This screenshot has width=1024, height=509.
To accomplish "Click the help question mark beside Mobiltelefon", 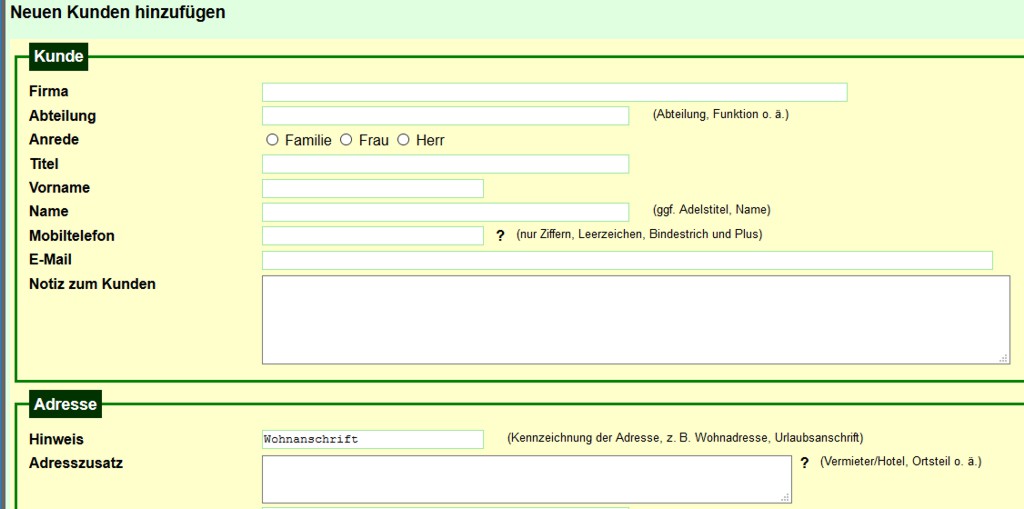I will click(x=500, y=236).
